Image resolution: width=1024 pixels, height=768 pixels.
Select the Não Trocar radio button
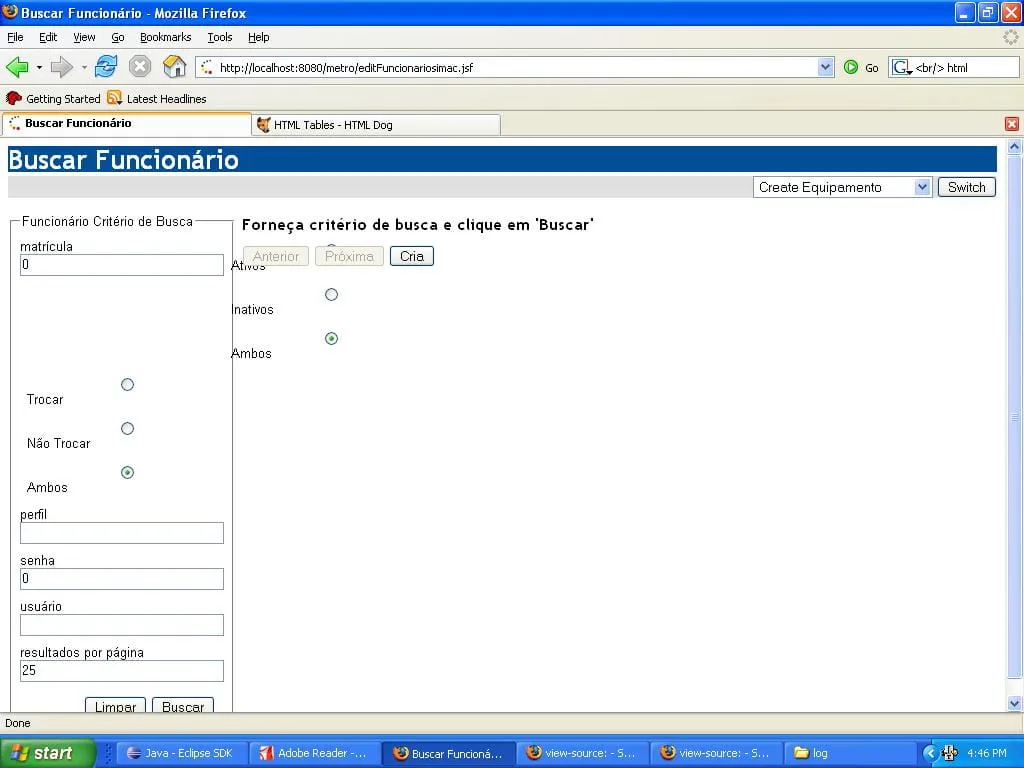127,428
